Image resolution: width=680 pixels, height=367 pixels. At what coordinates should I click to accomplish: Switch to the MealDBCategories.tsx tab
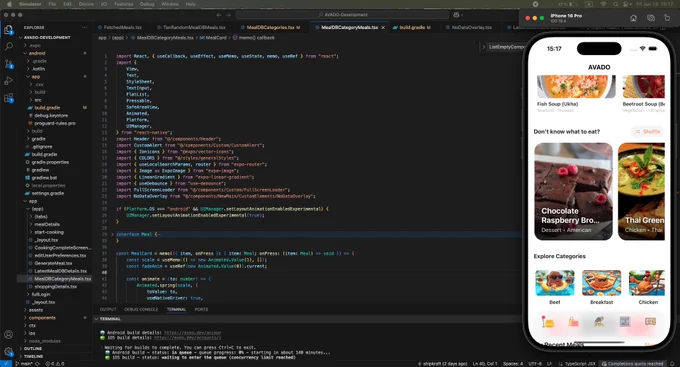270,27
